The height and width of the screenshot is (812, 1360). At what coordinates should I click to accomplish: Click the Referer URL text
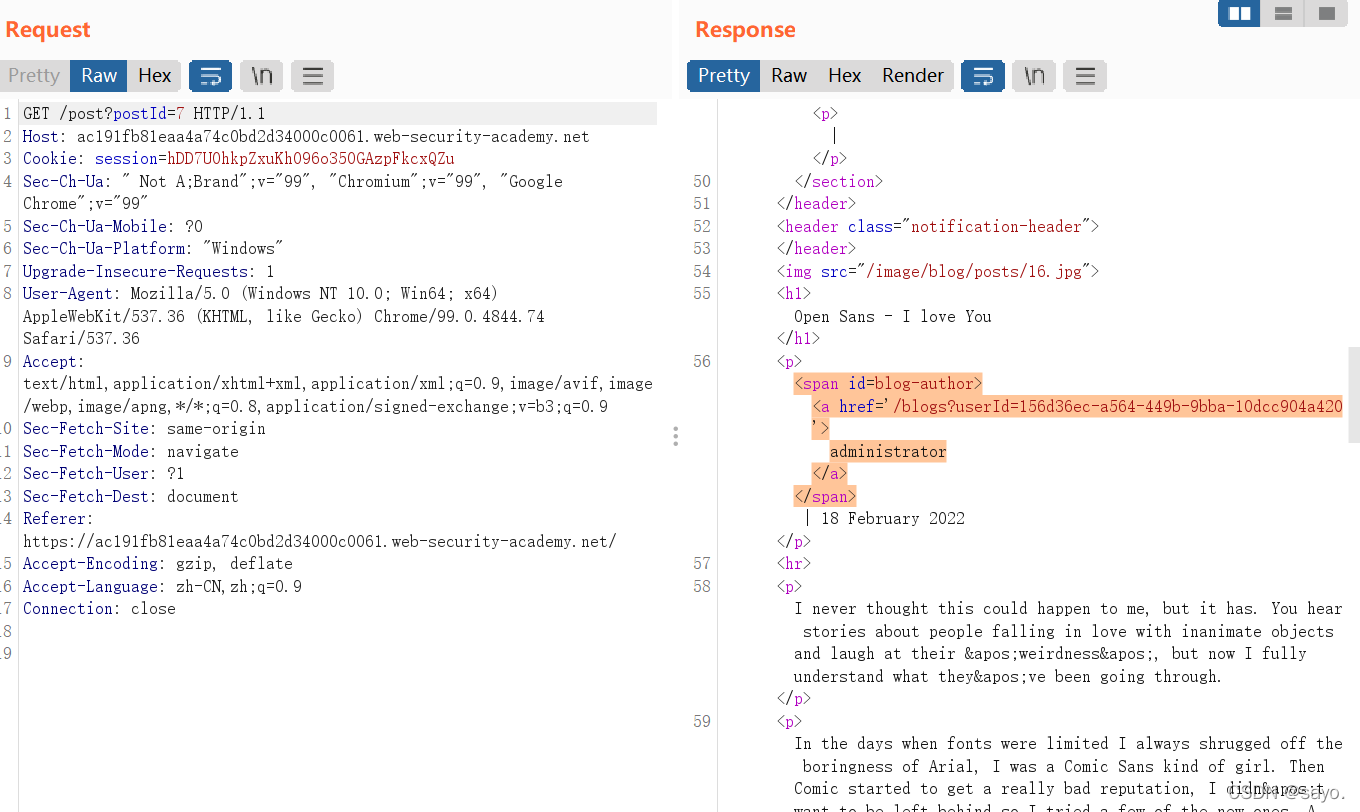click(320, 541)
